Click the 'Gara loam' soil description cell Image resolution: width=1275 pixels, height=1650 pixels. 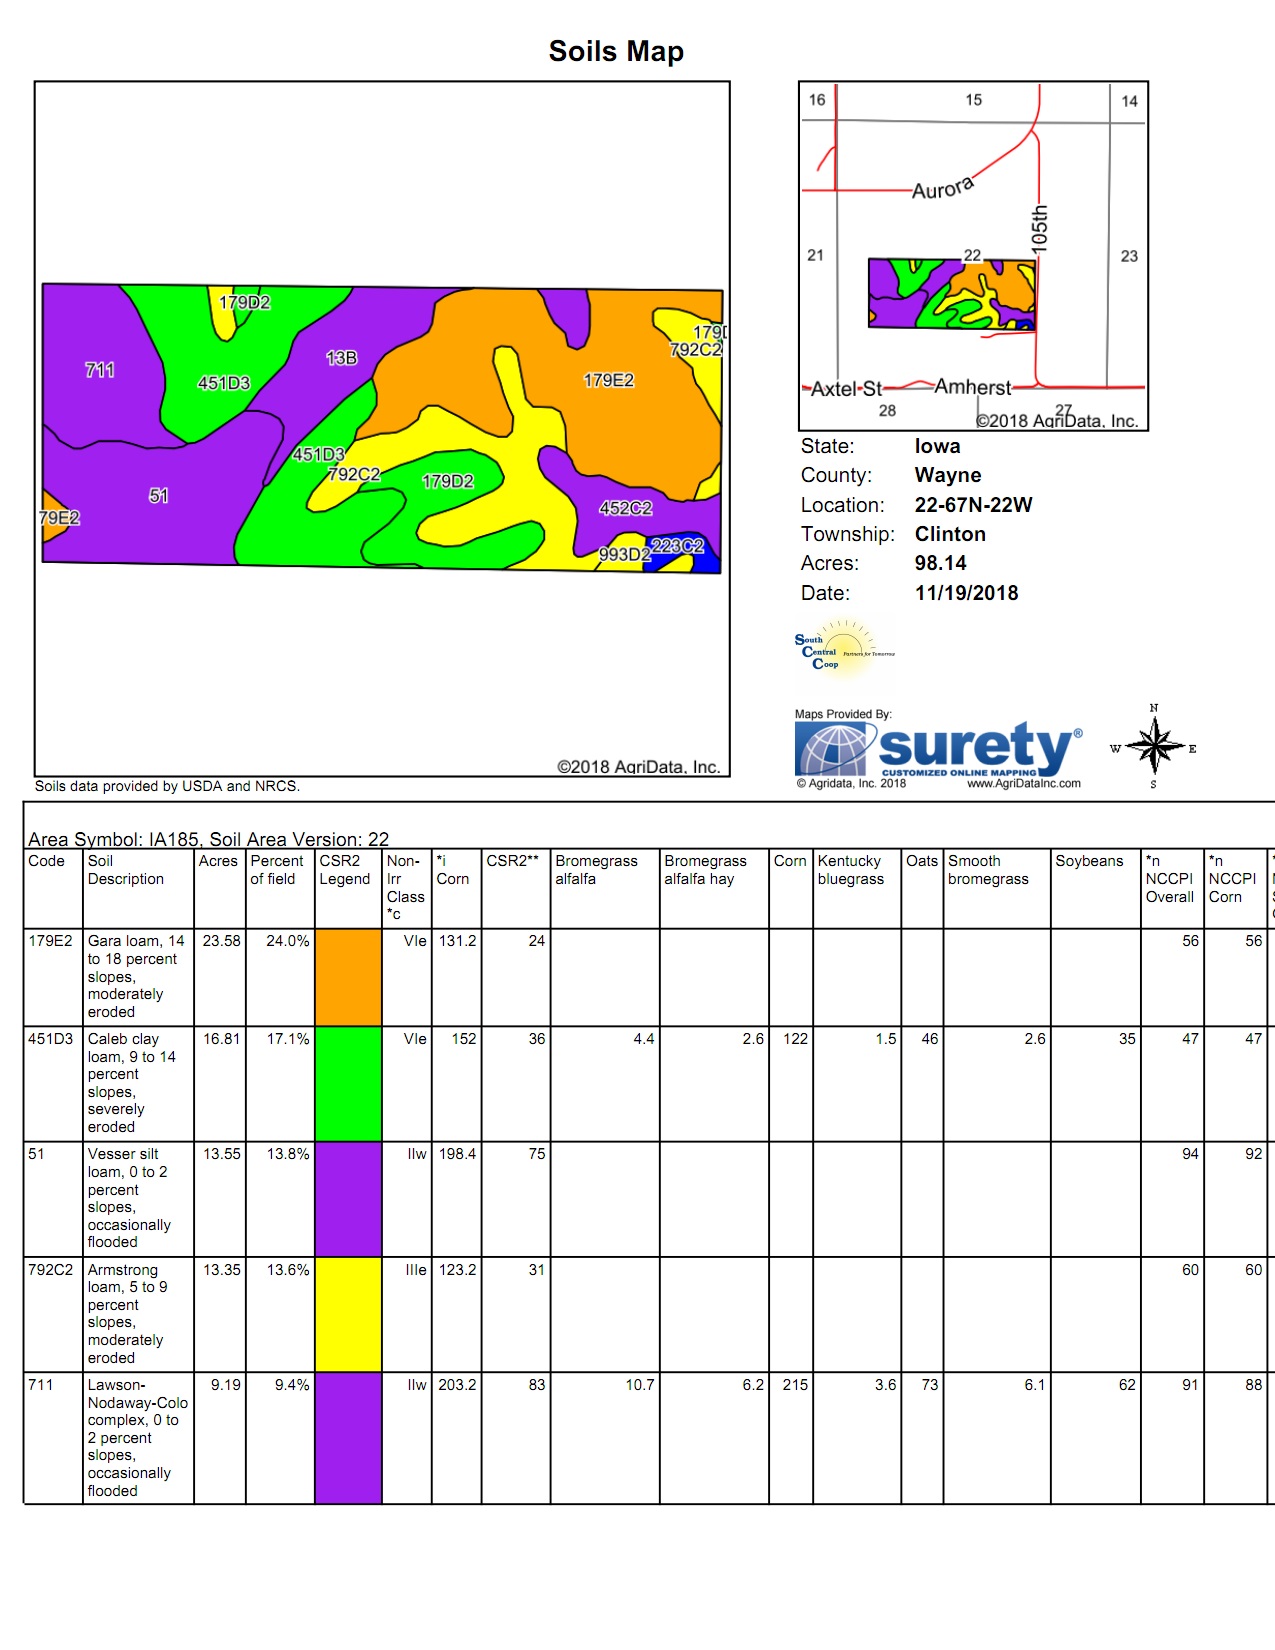coord(136,976)
